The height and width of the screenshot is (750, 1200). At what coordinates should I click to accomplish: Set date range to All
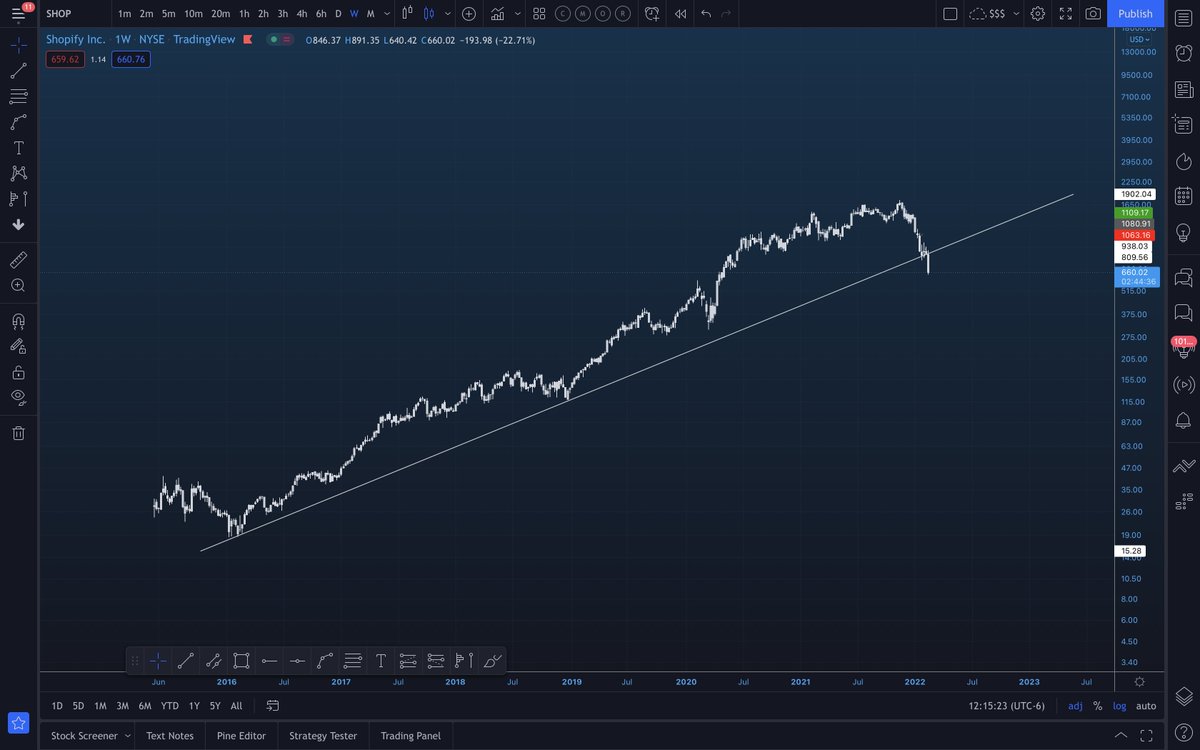236,706
